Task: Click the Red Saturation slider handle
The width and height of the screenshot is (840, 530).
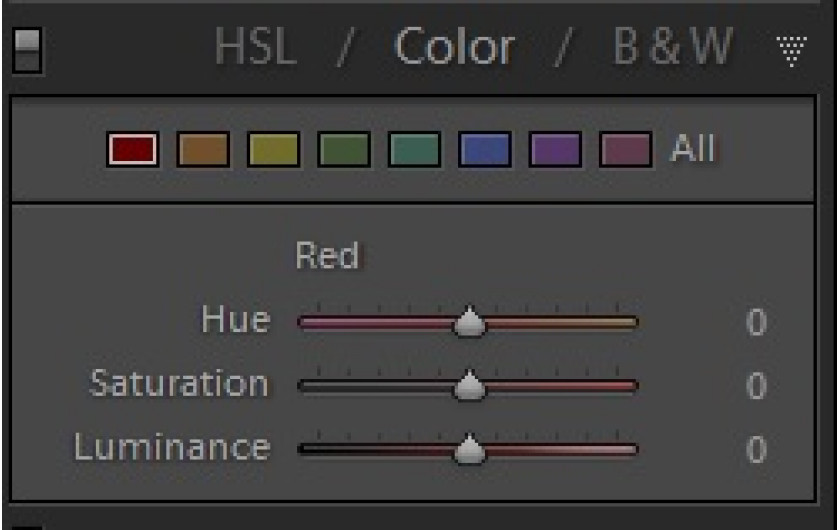Action: [x=469, y=385]
